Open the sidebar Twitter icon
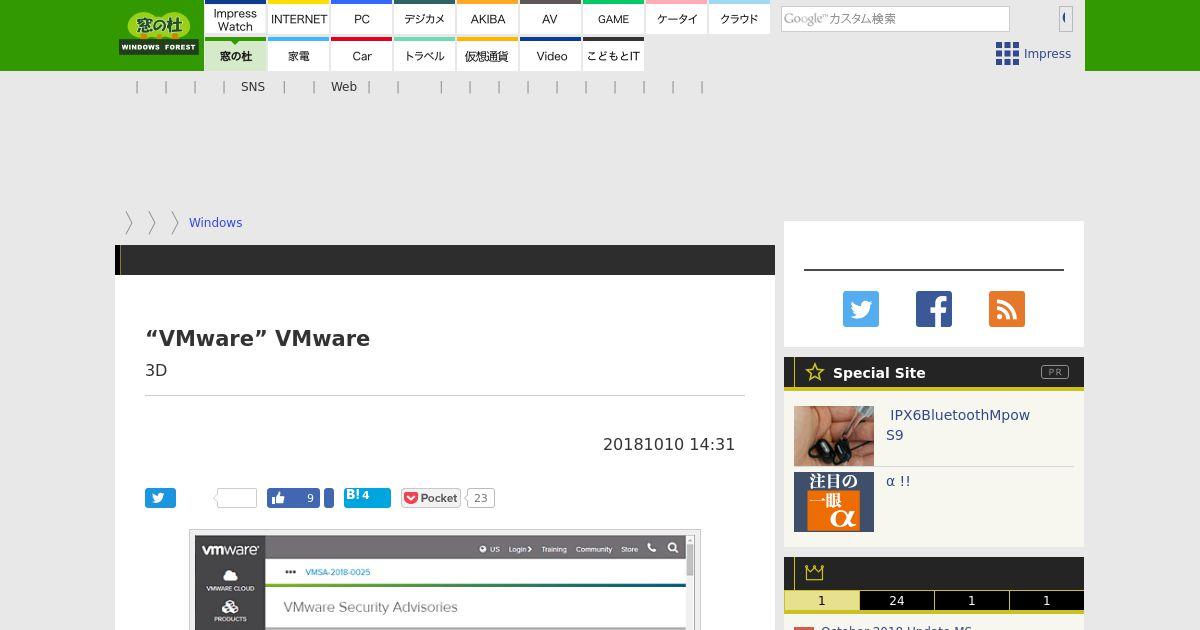 861,309
